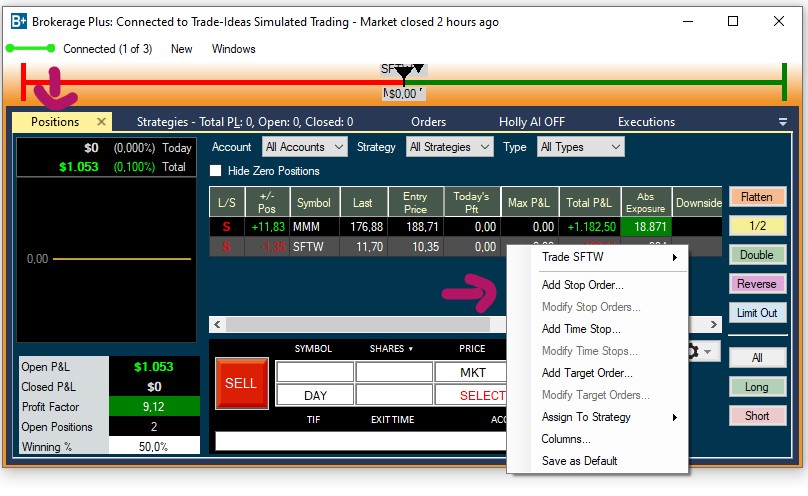Open the Holly AI OFF tab
Image resolution: width=808 pixels, height=496 pixels.
pos(532,122)
